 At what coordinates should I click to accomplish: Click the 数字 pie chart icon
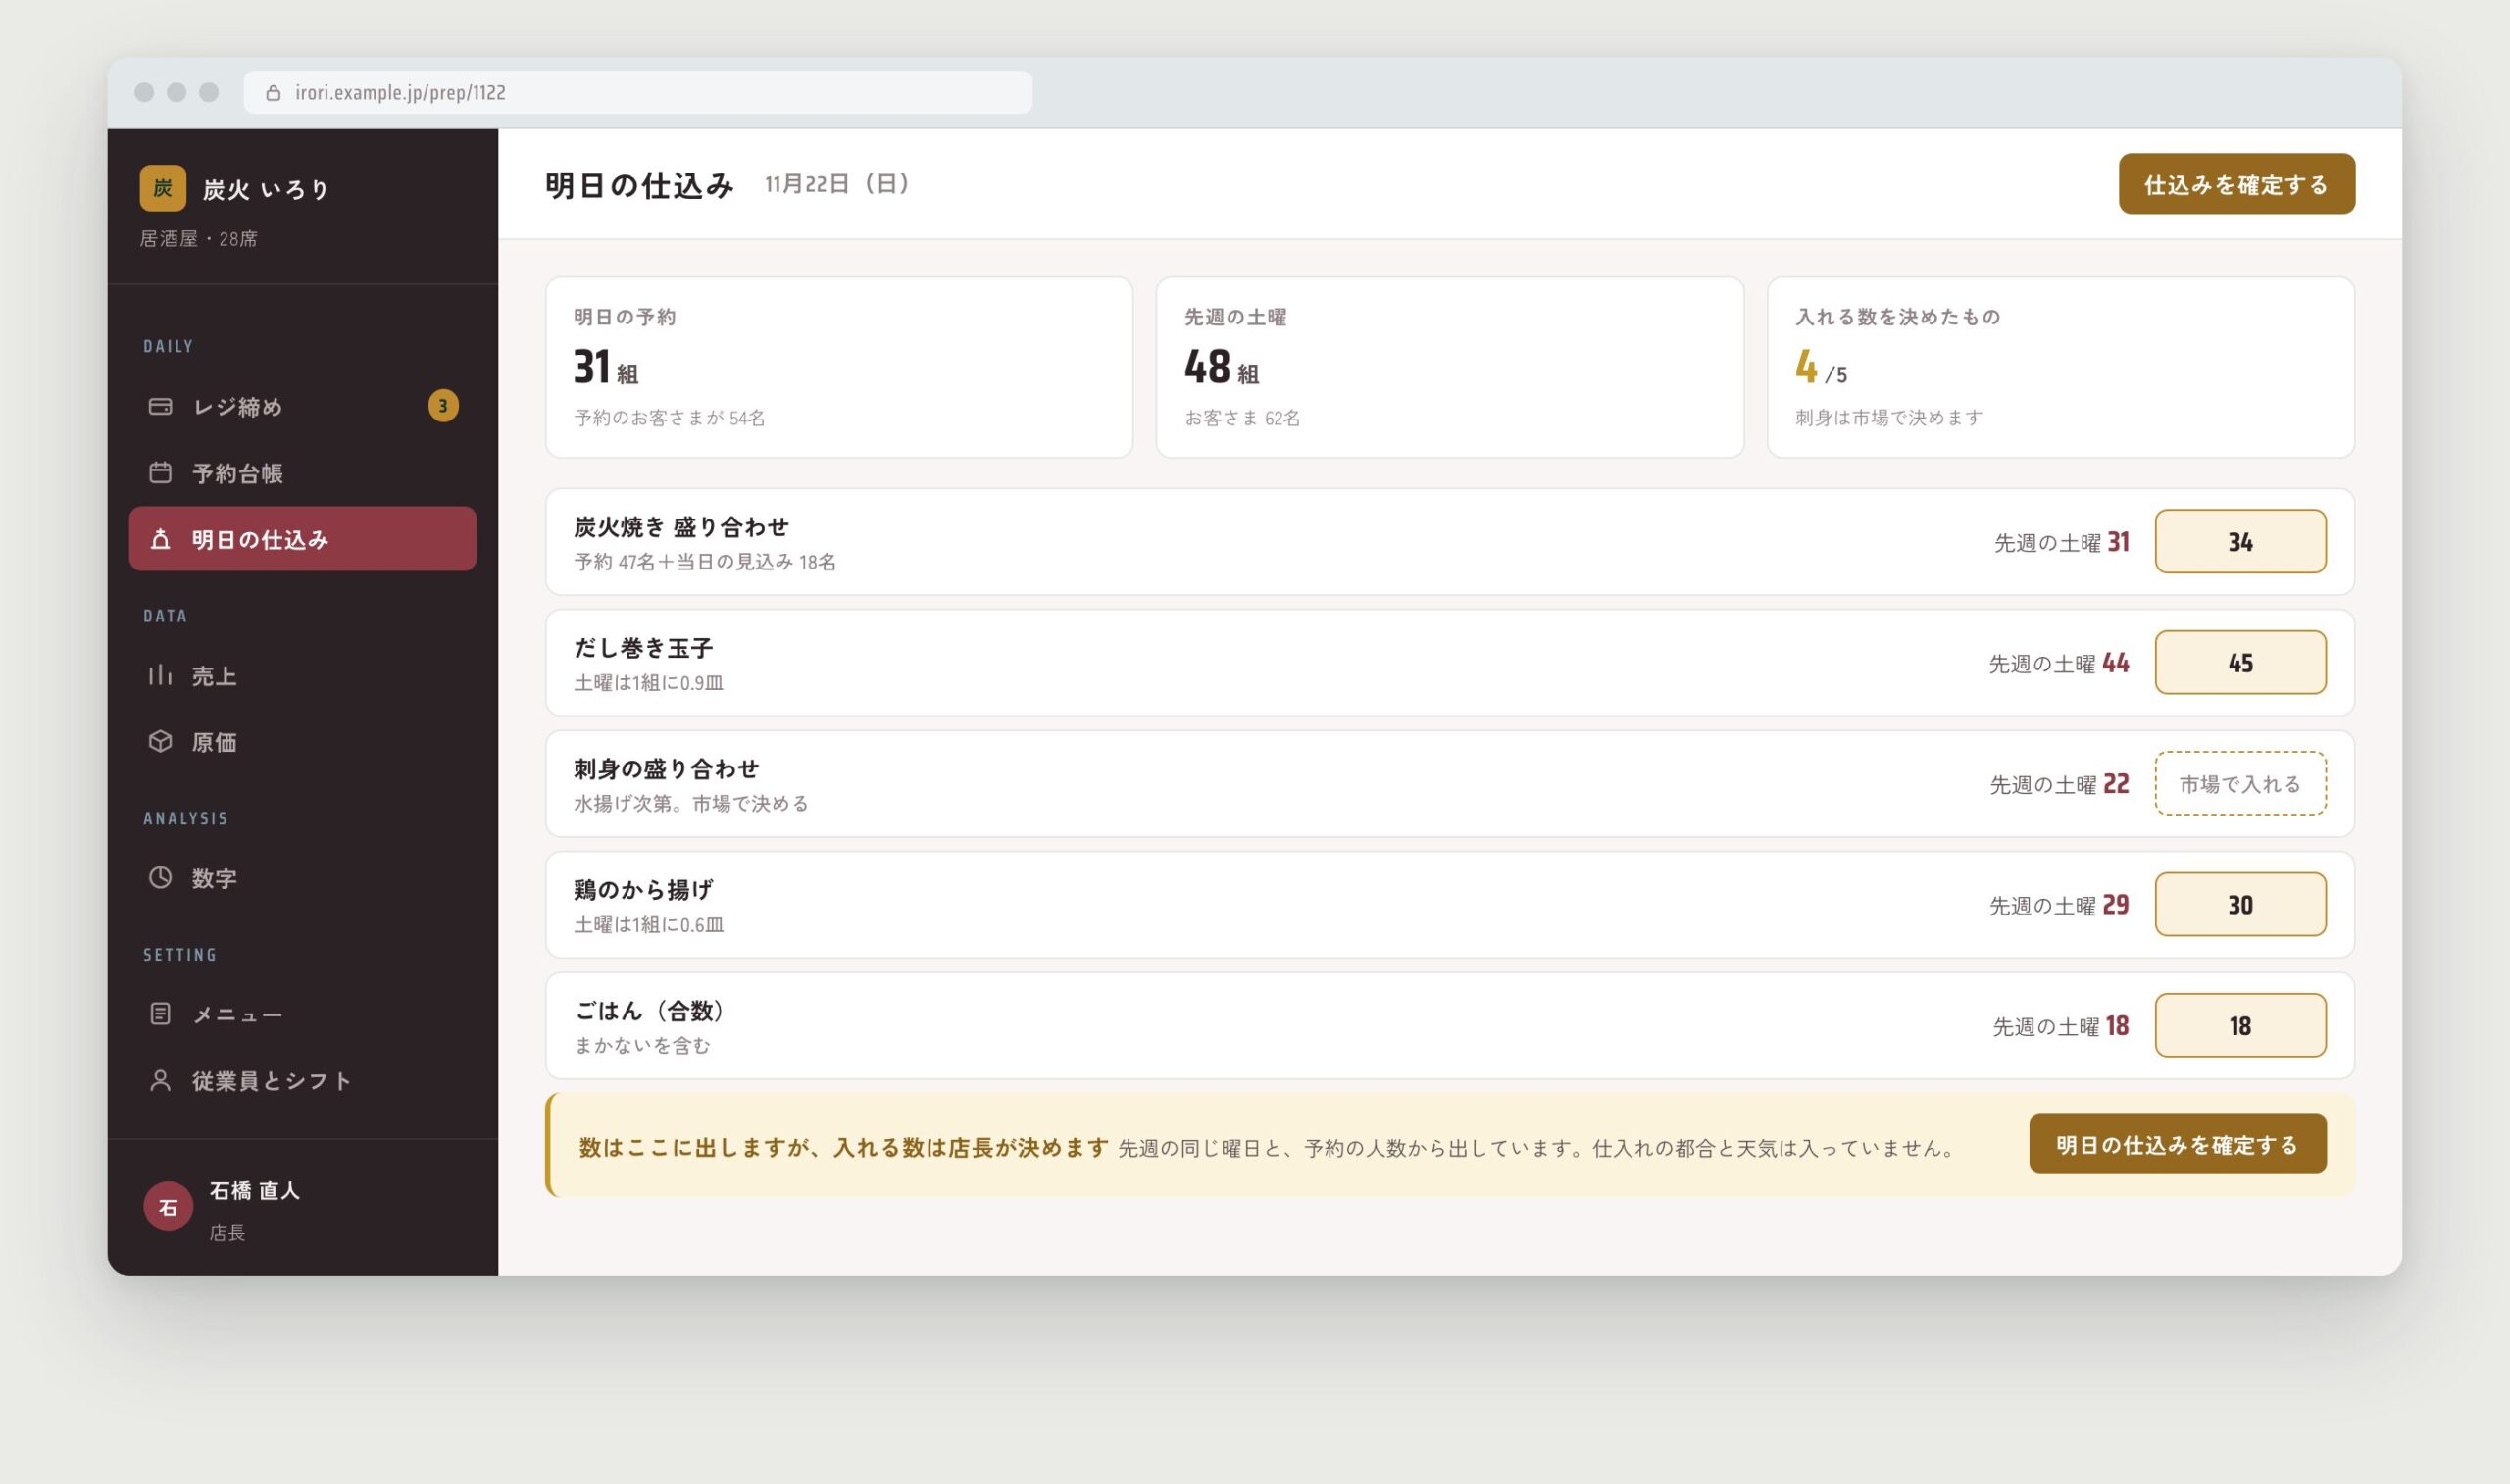tap(160, 877)
